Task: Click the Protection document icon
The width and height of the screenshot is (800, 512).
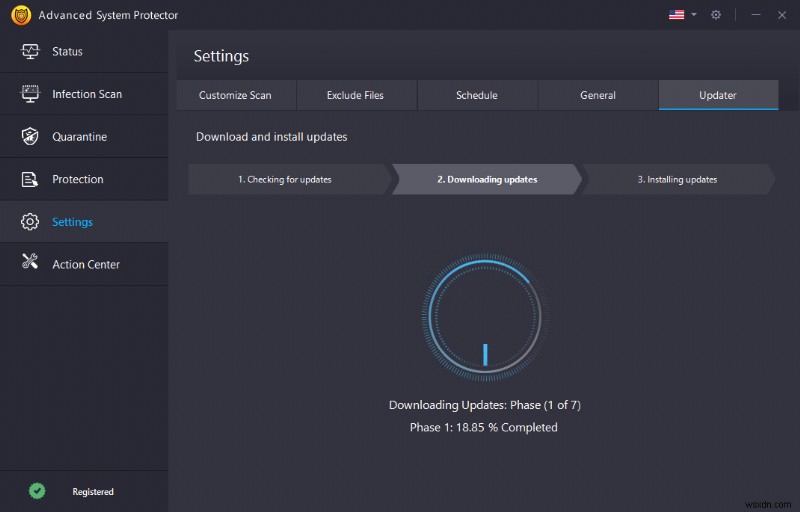Action: 30,179
